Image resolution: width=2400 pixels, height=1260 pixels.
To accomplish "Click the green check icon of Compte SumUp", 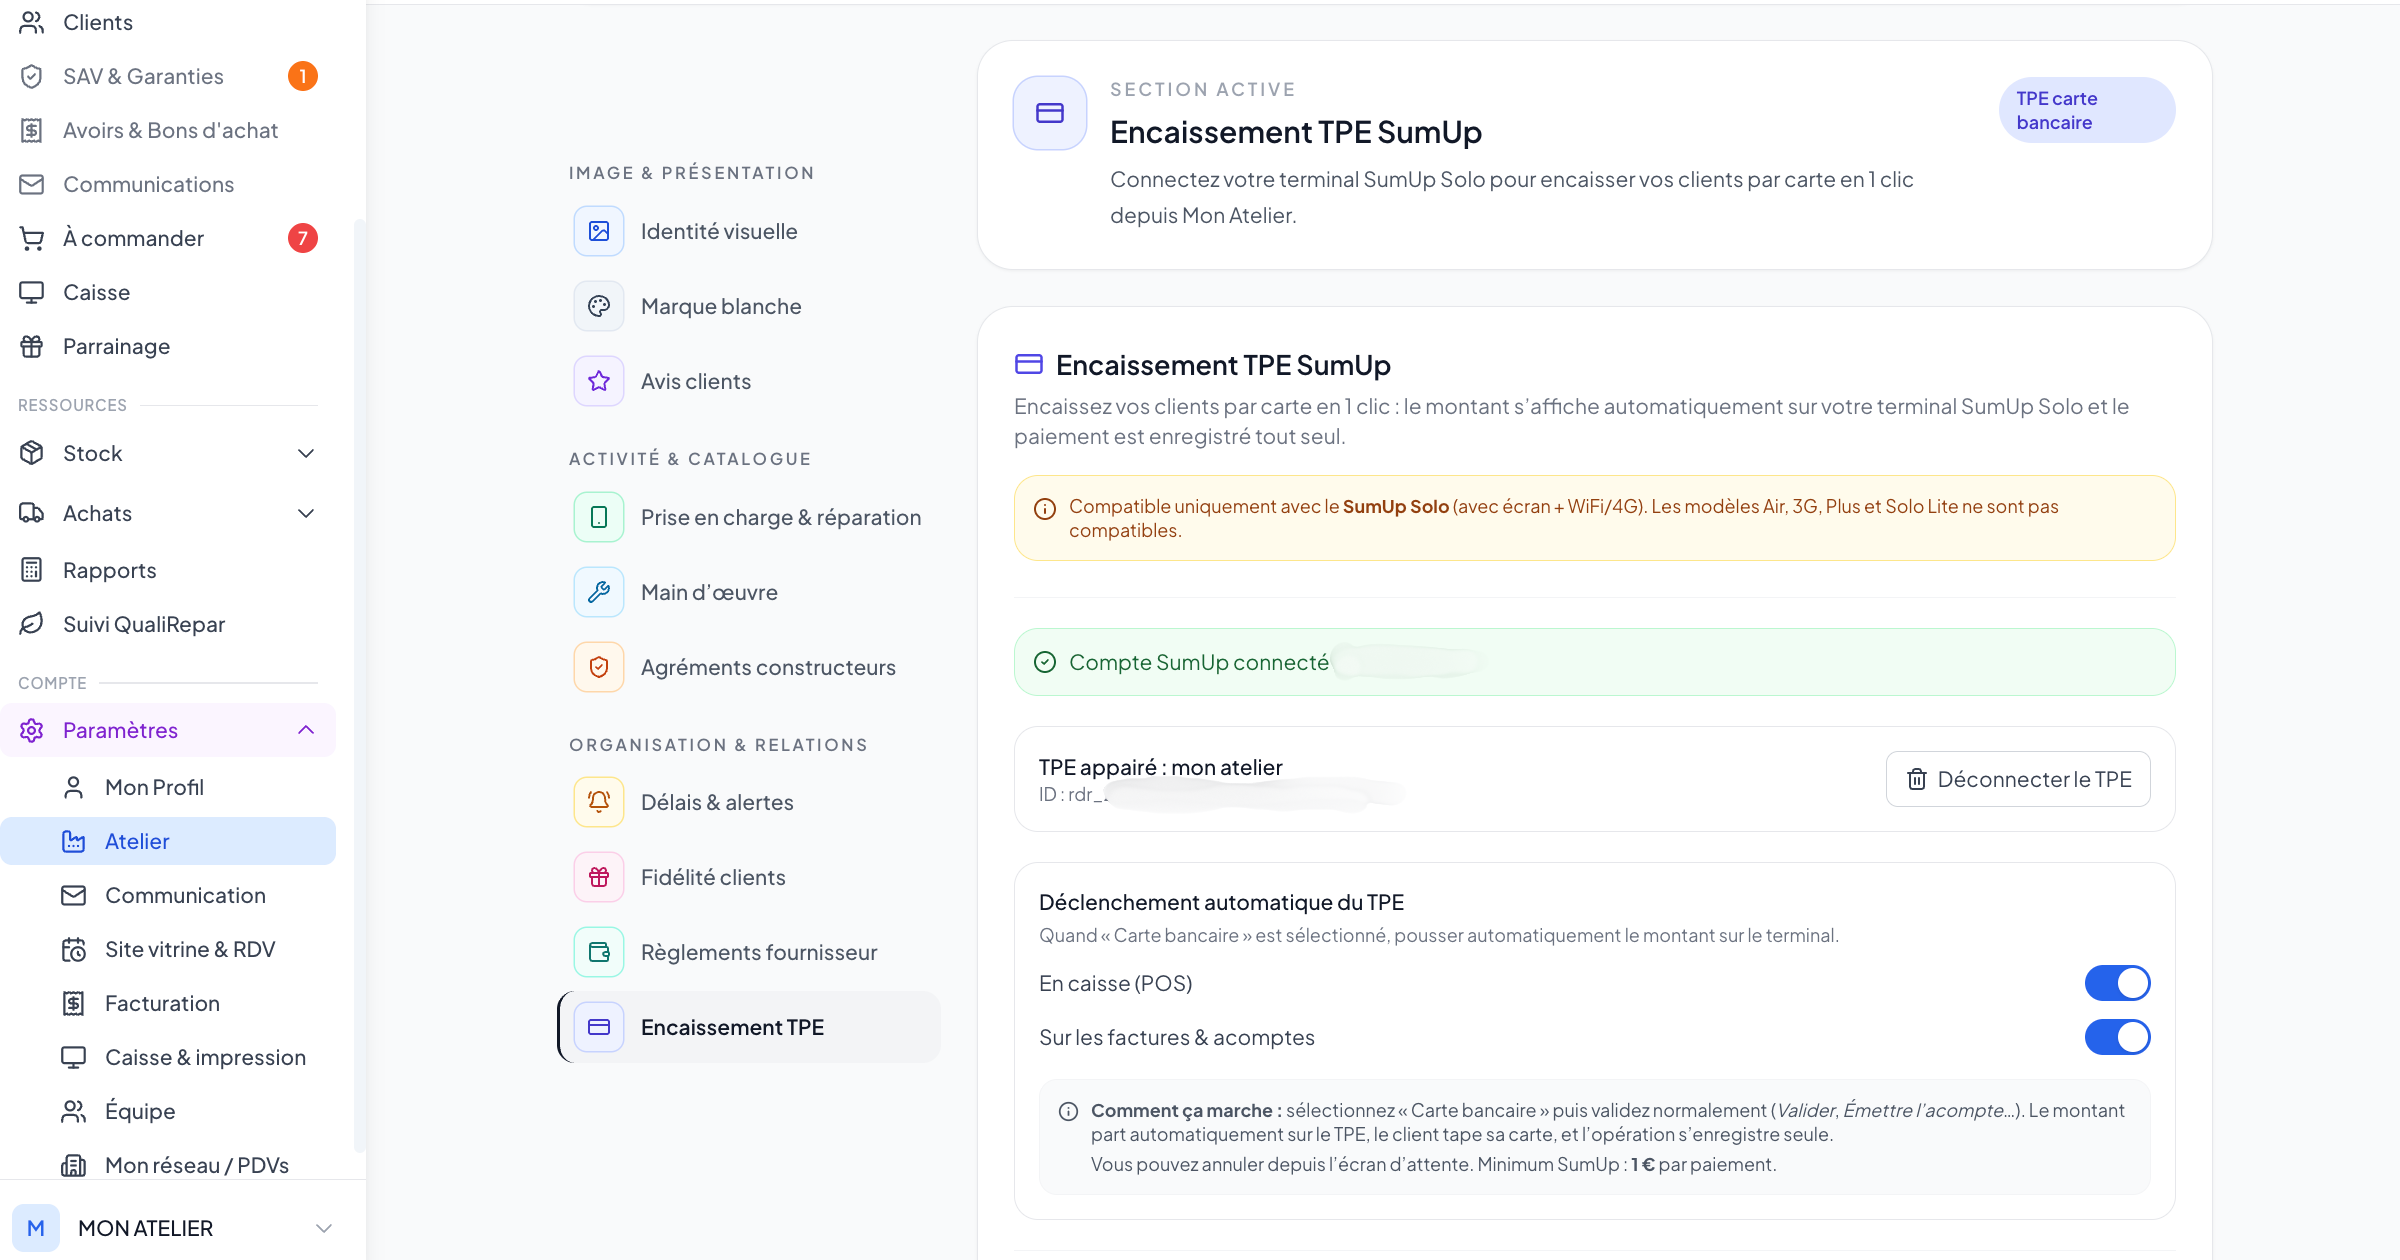I will (x=1044, y=662).
